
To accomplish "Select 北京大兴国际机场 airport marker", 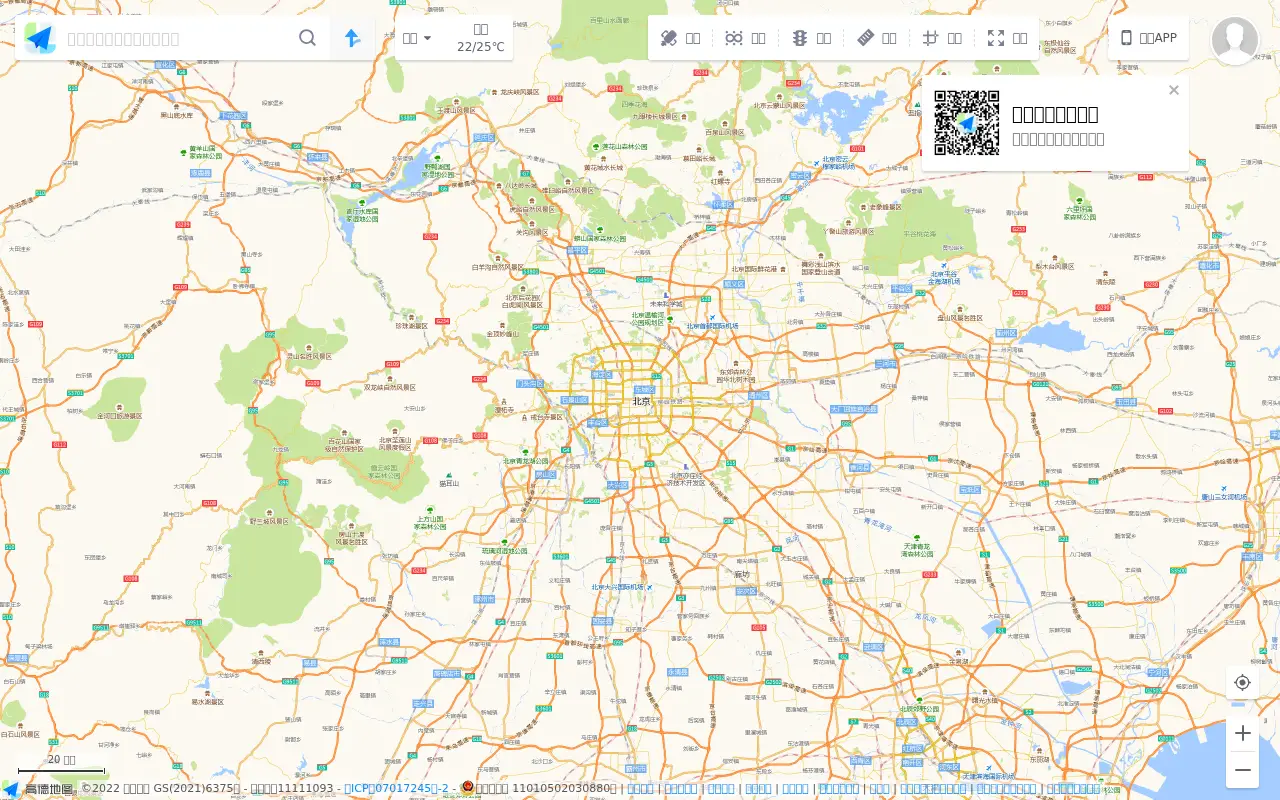I will 620,587.
